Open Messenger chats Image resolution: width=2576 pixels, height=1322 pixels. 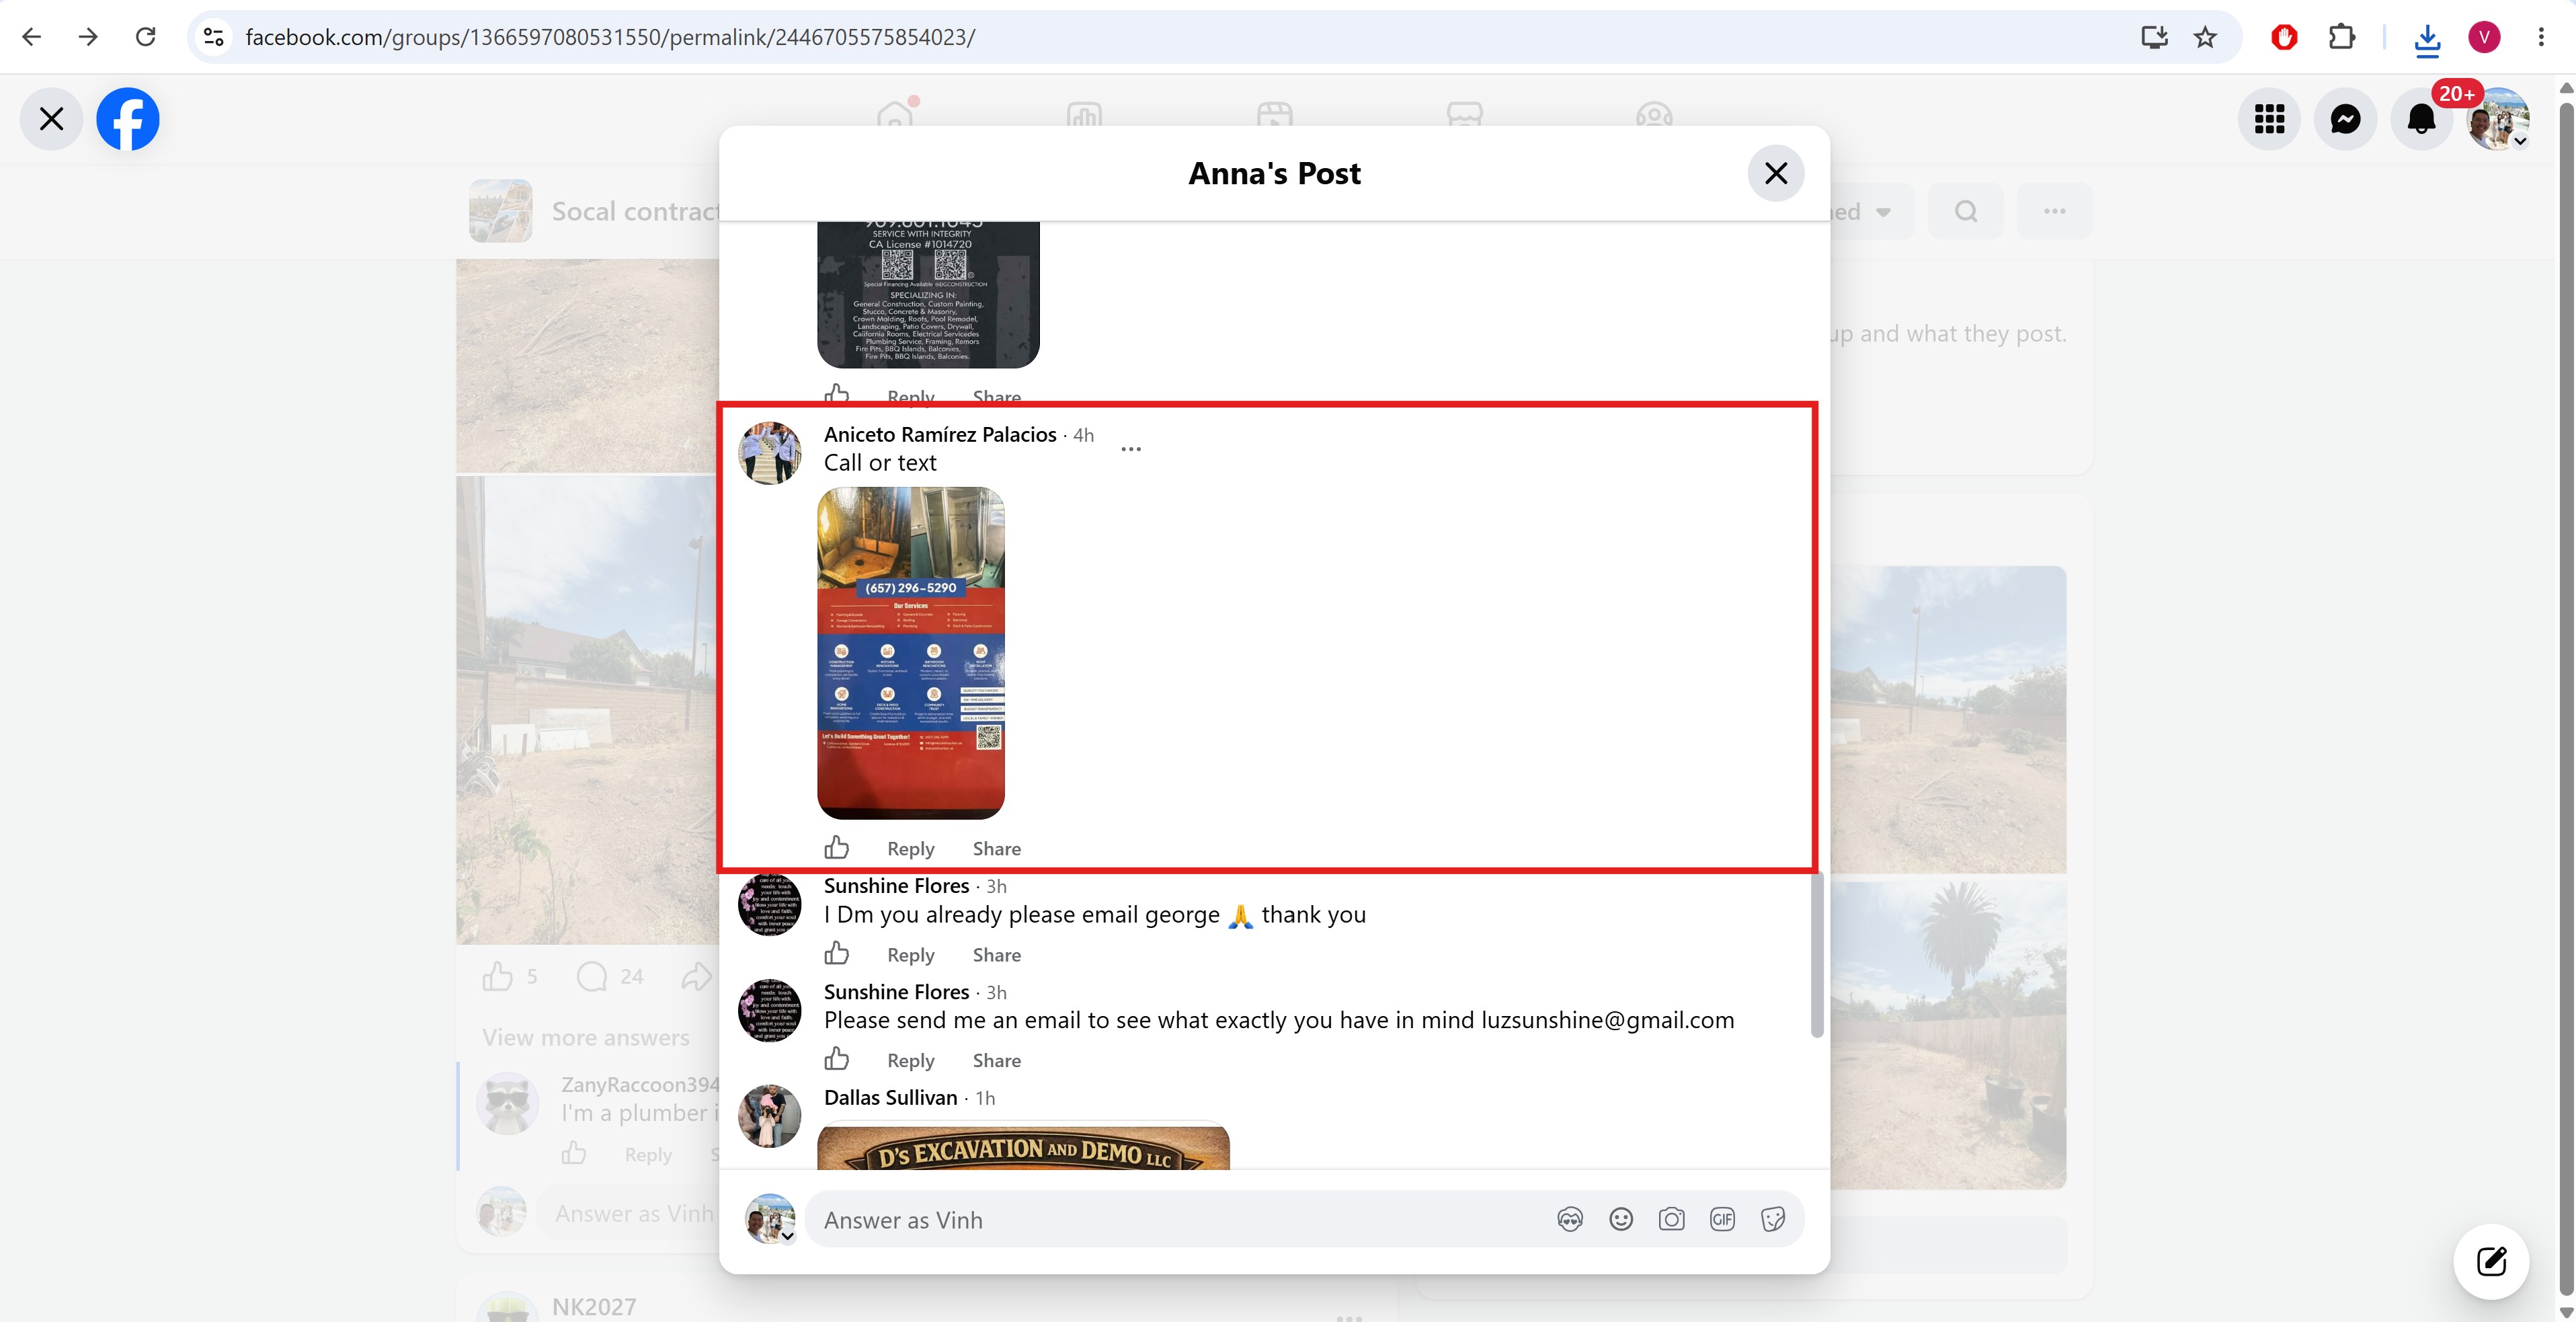tap(2345, 119)
